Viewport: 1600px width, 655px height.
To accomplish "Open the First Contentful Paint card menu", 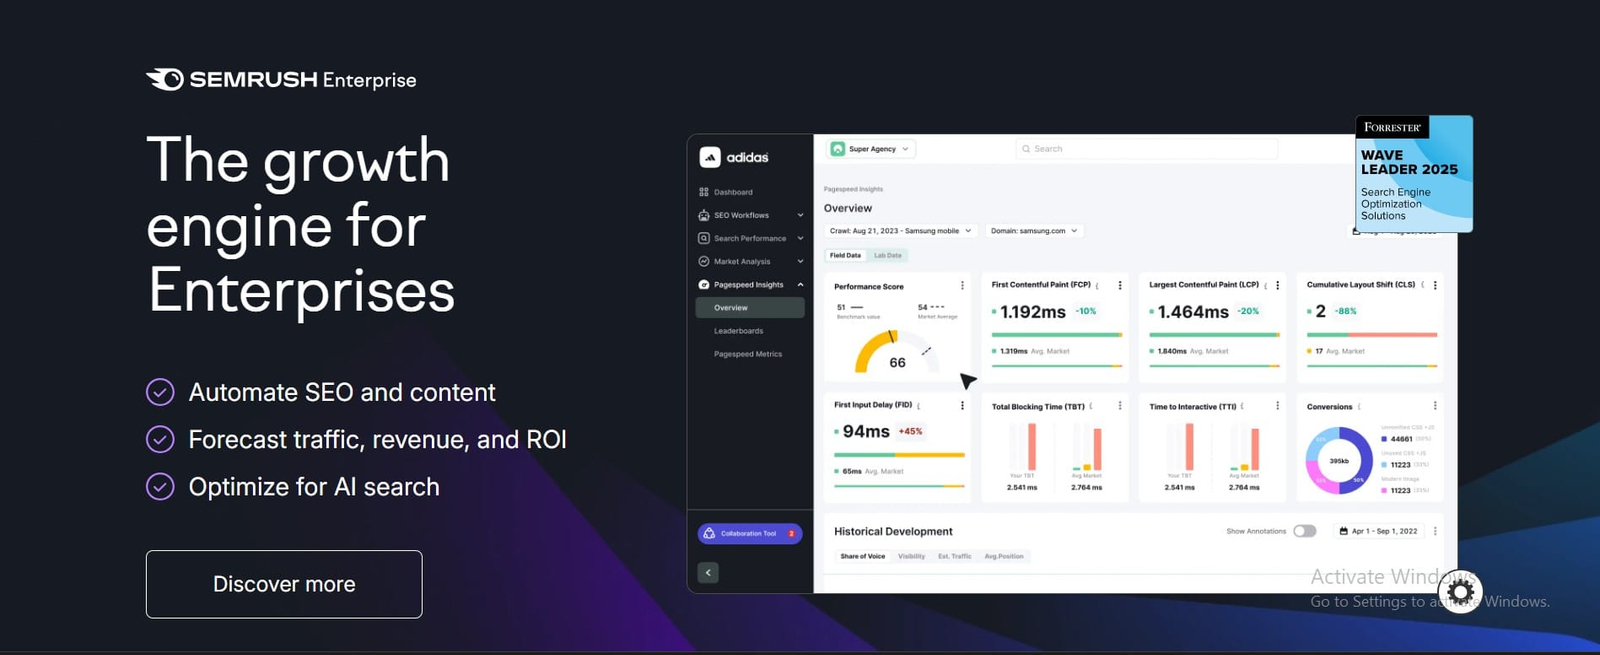I will click(x=1120, y=285).
